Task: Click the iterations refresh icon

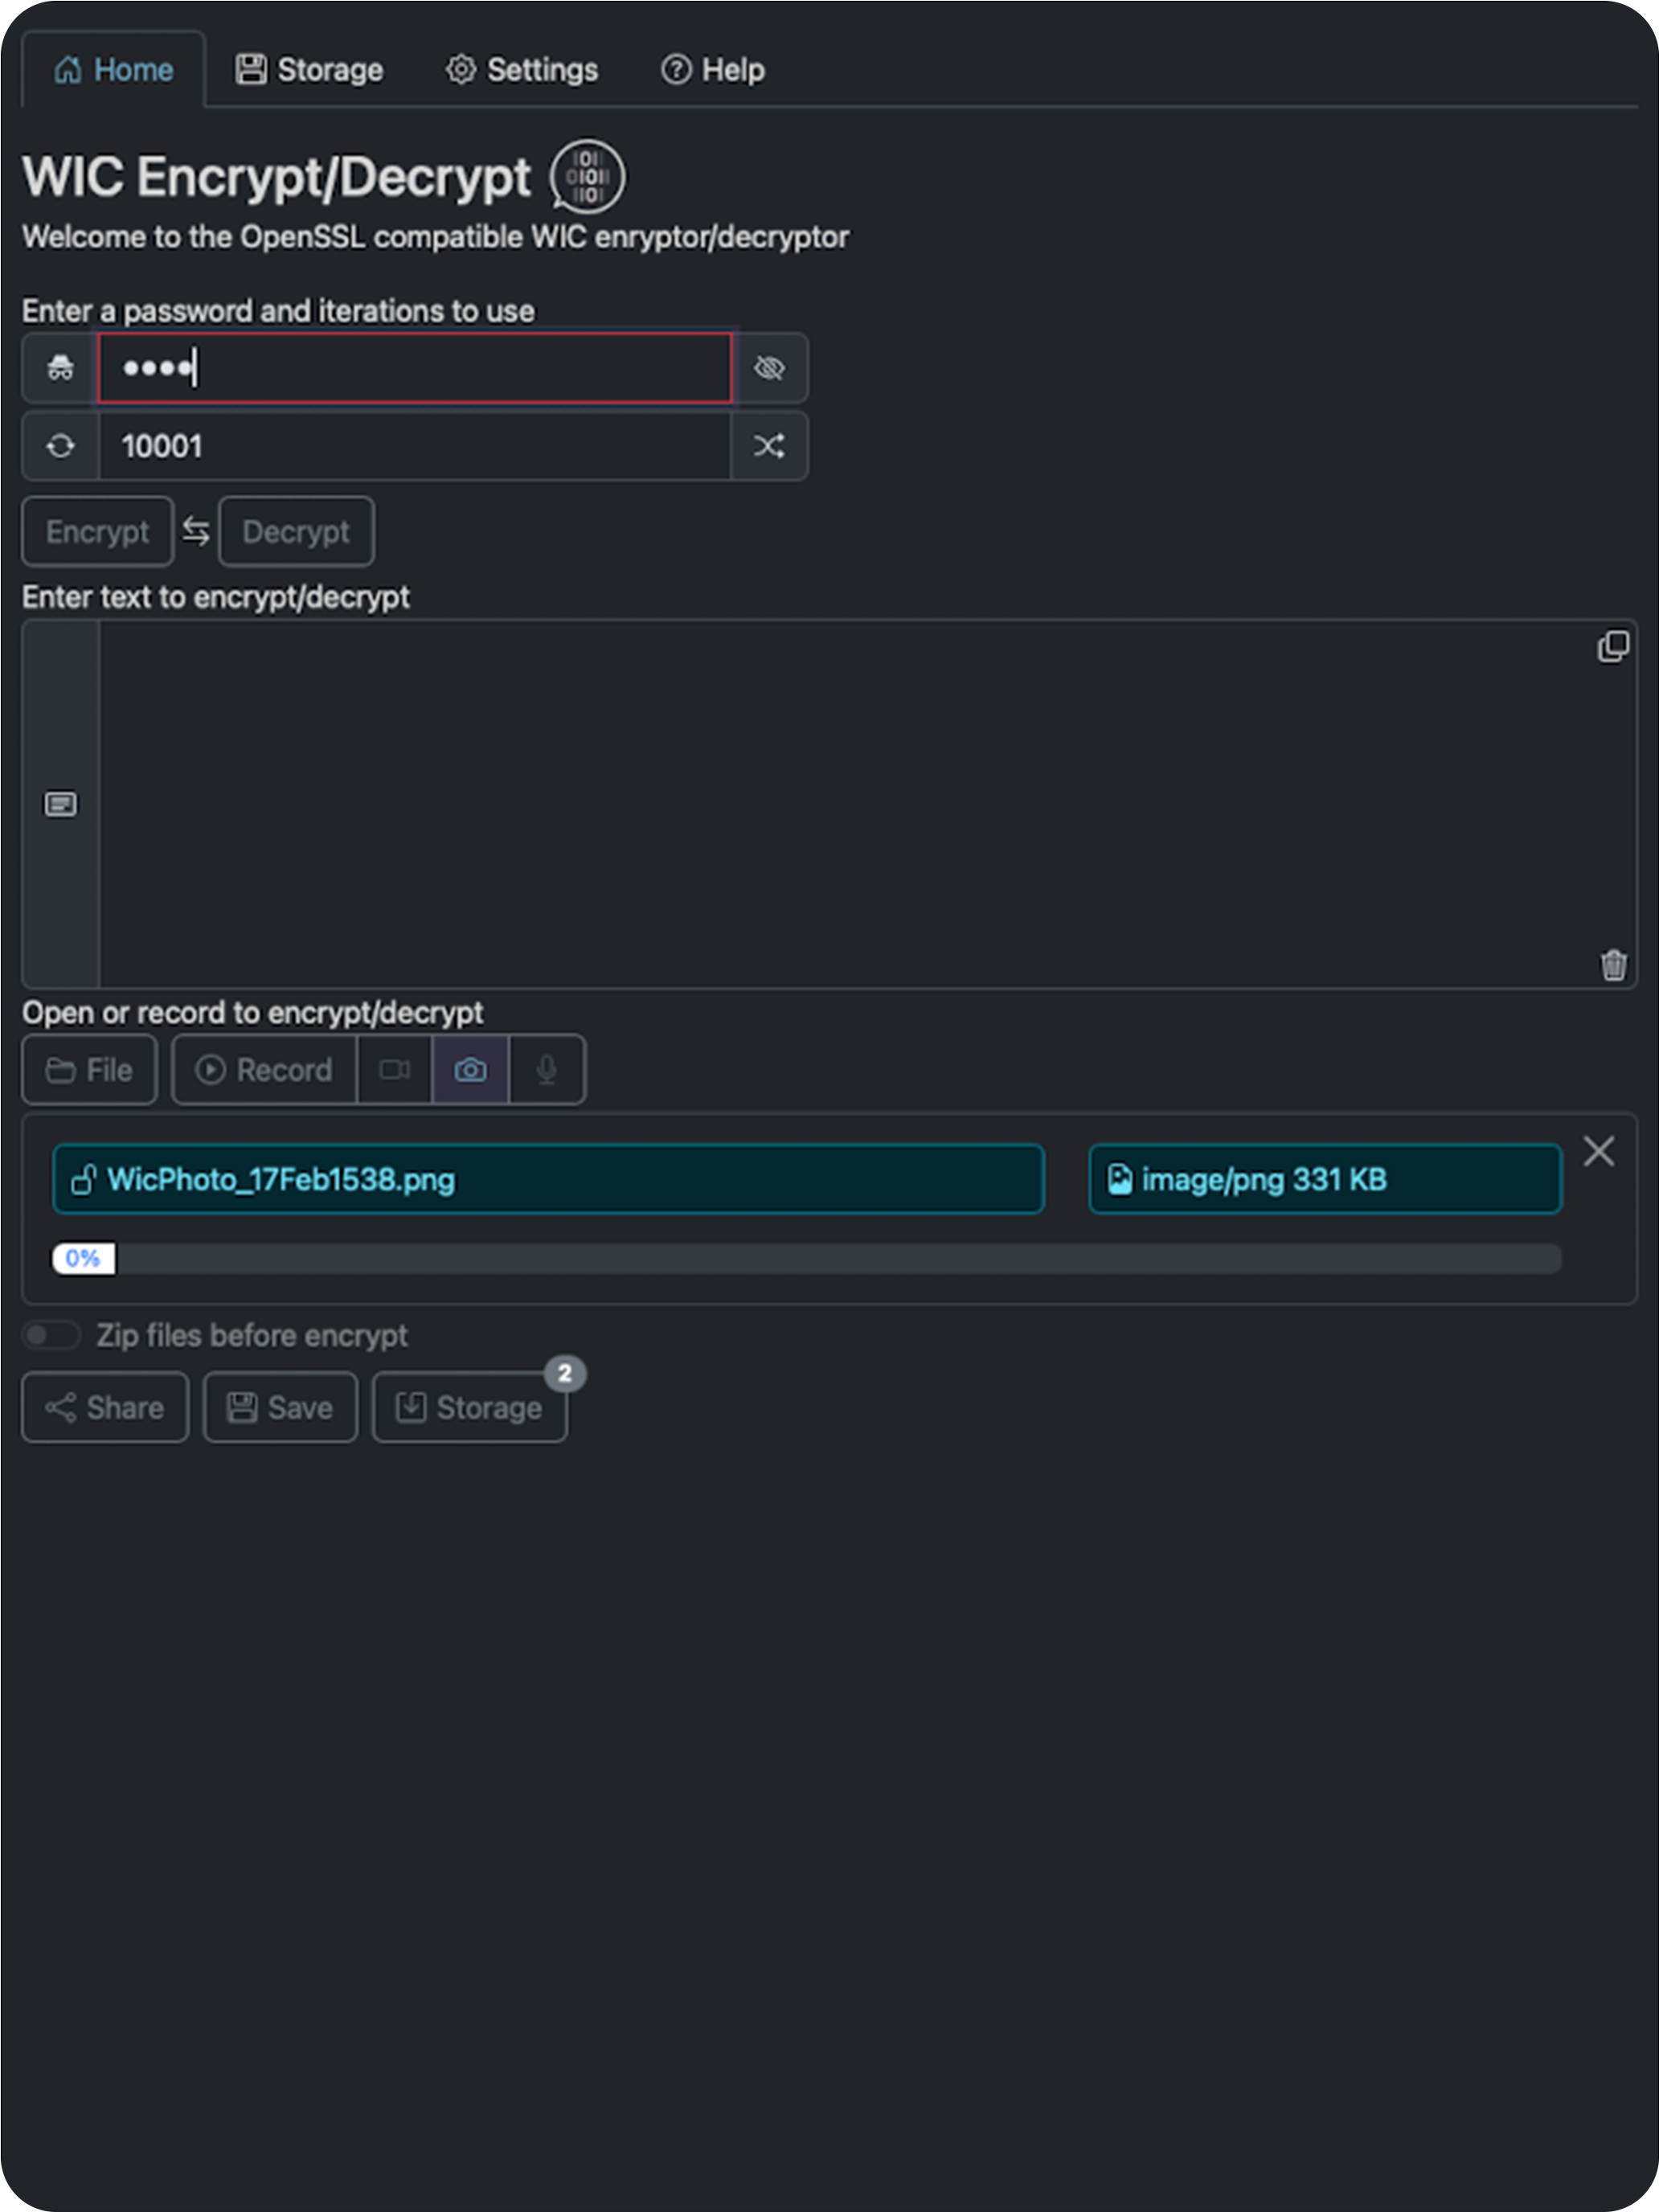Action: (61, 446)
